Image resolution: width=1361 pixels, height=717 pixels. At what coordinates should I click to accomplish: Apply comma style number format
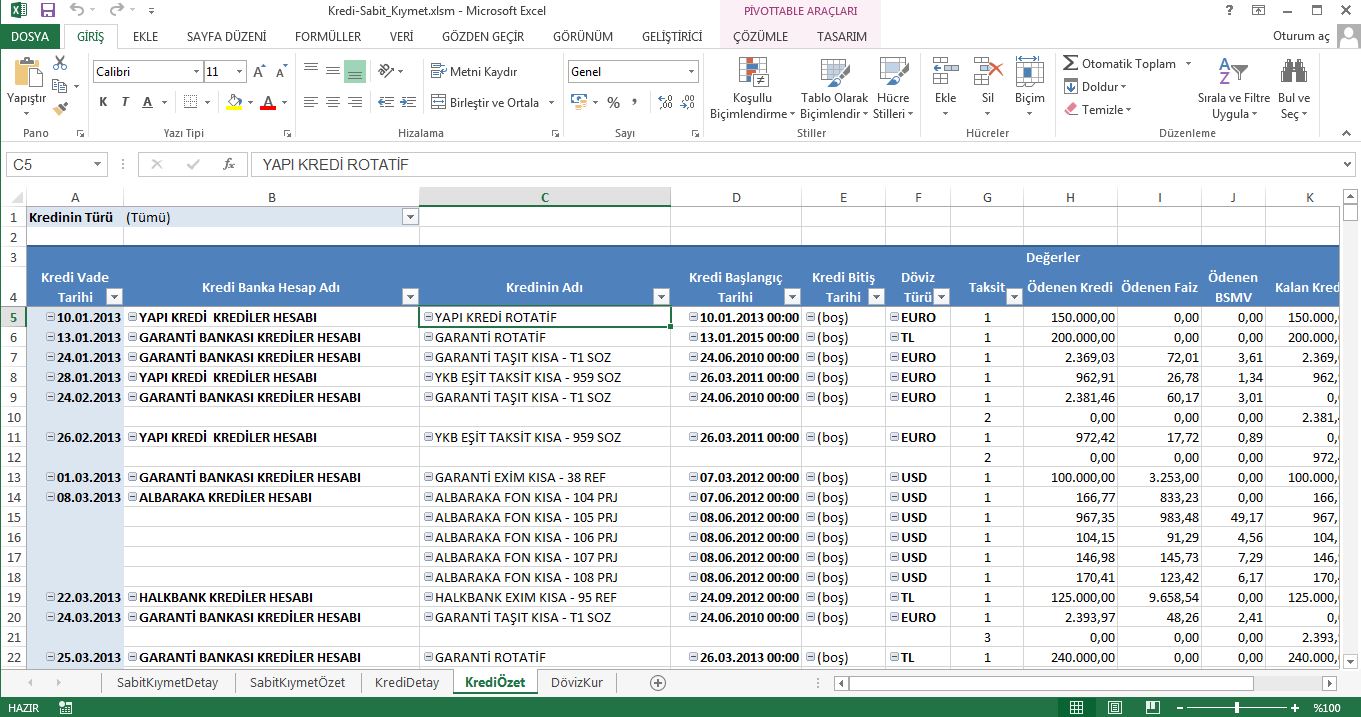click(x=635, y=102)
